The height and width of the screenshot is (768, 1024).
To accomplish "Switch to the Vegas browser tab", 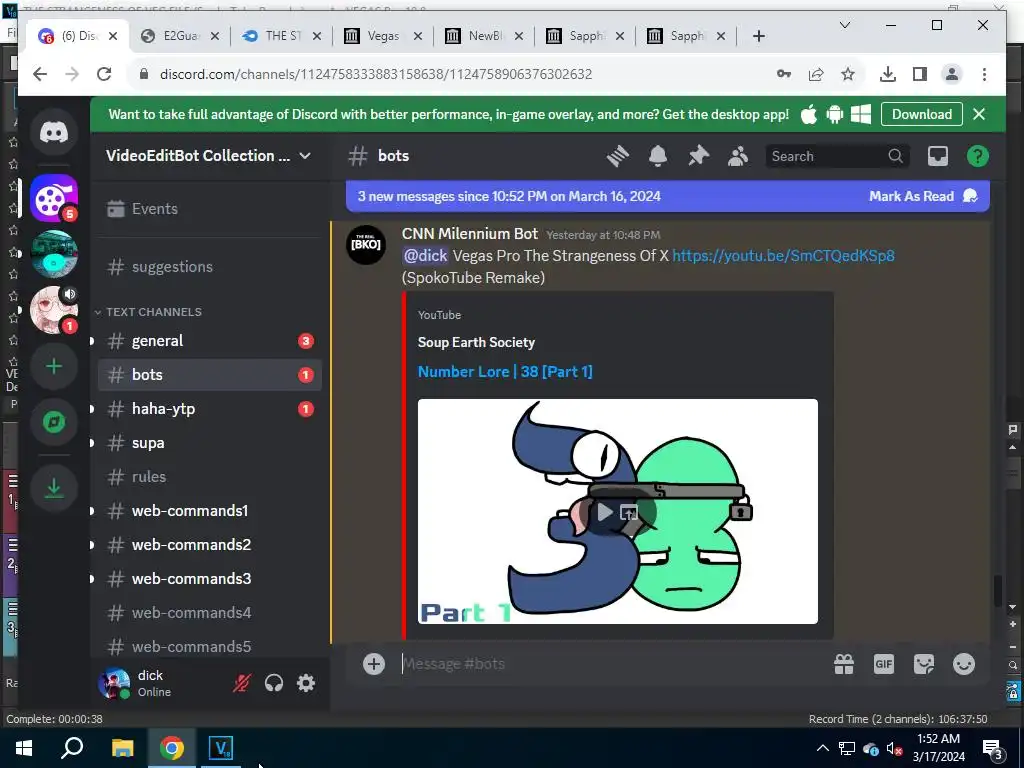I will coord(383,36).
